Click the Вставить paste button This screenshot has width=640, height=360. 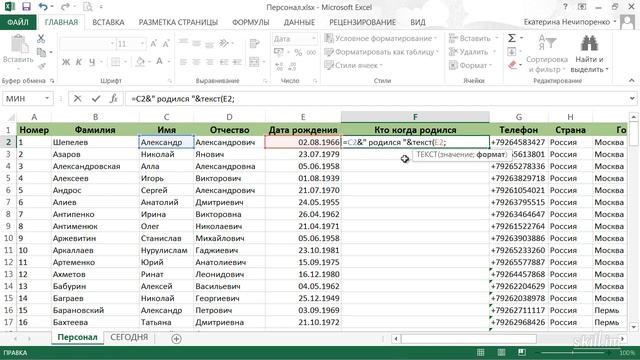coord(18,49)
